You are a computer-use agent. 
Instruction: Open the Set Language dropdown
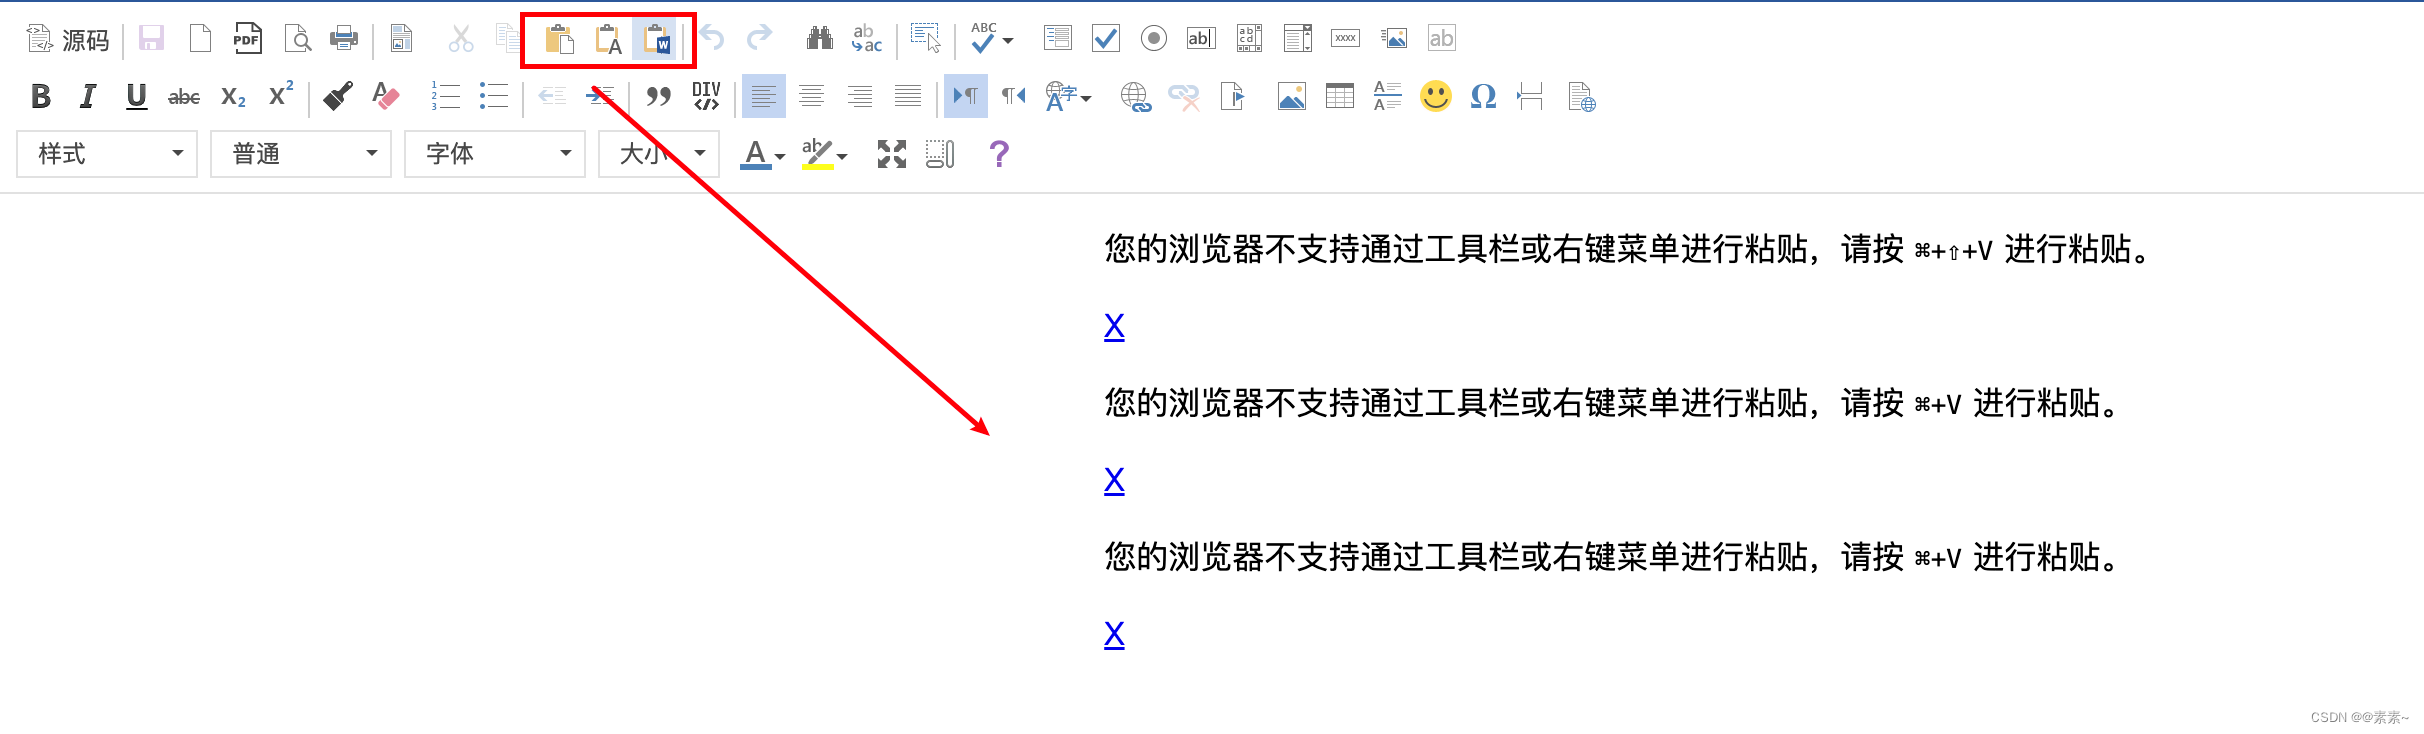(1068, 96)
